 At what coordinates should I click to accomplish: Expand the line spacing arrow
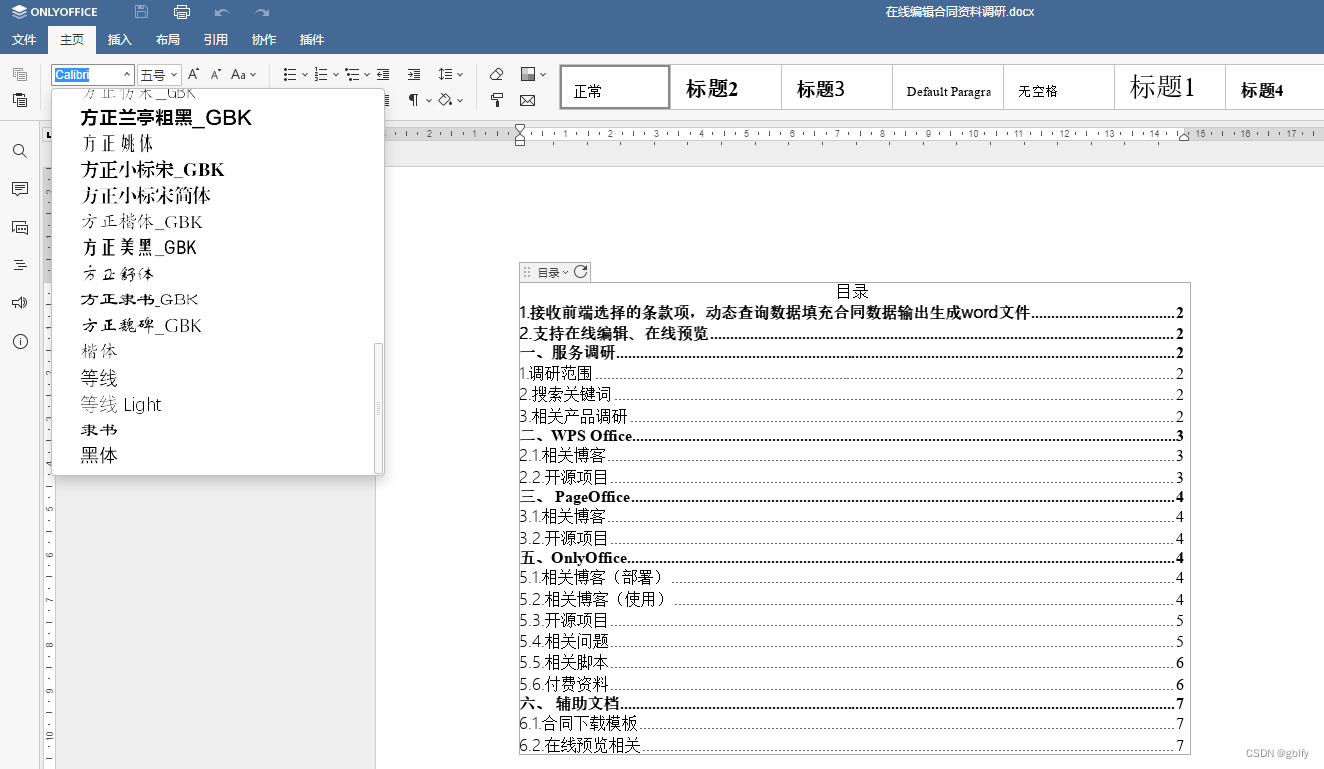point(460,74)
